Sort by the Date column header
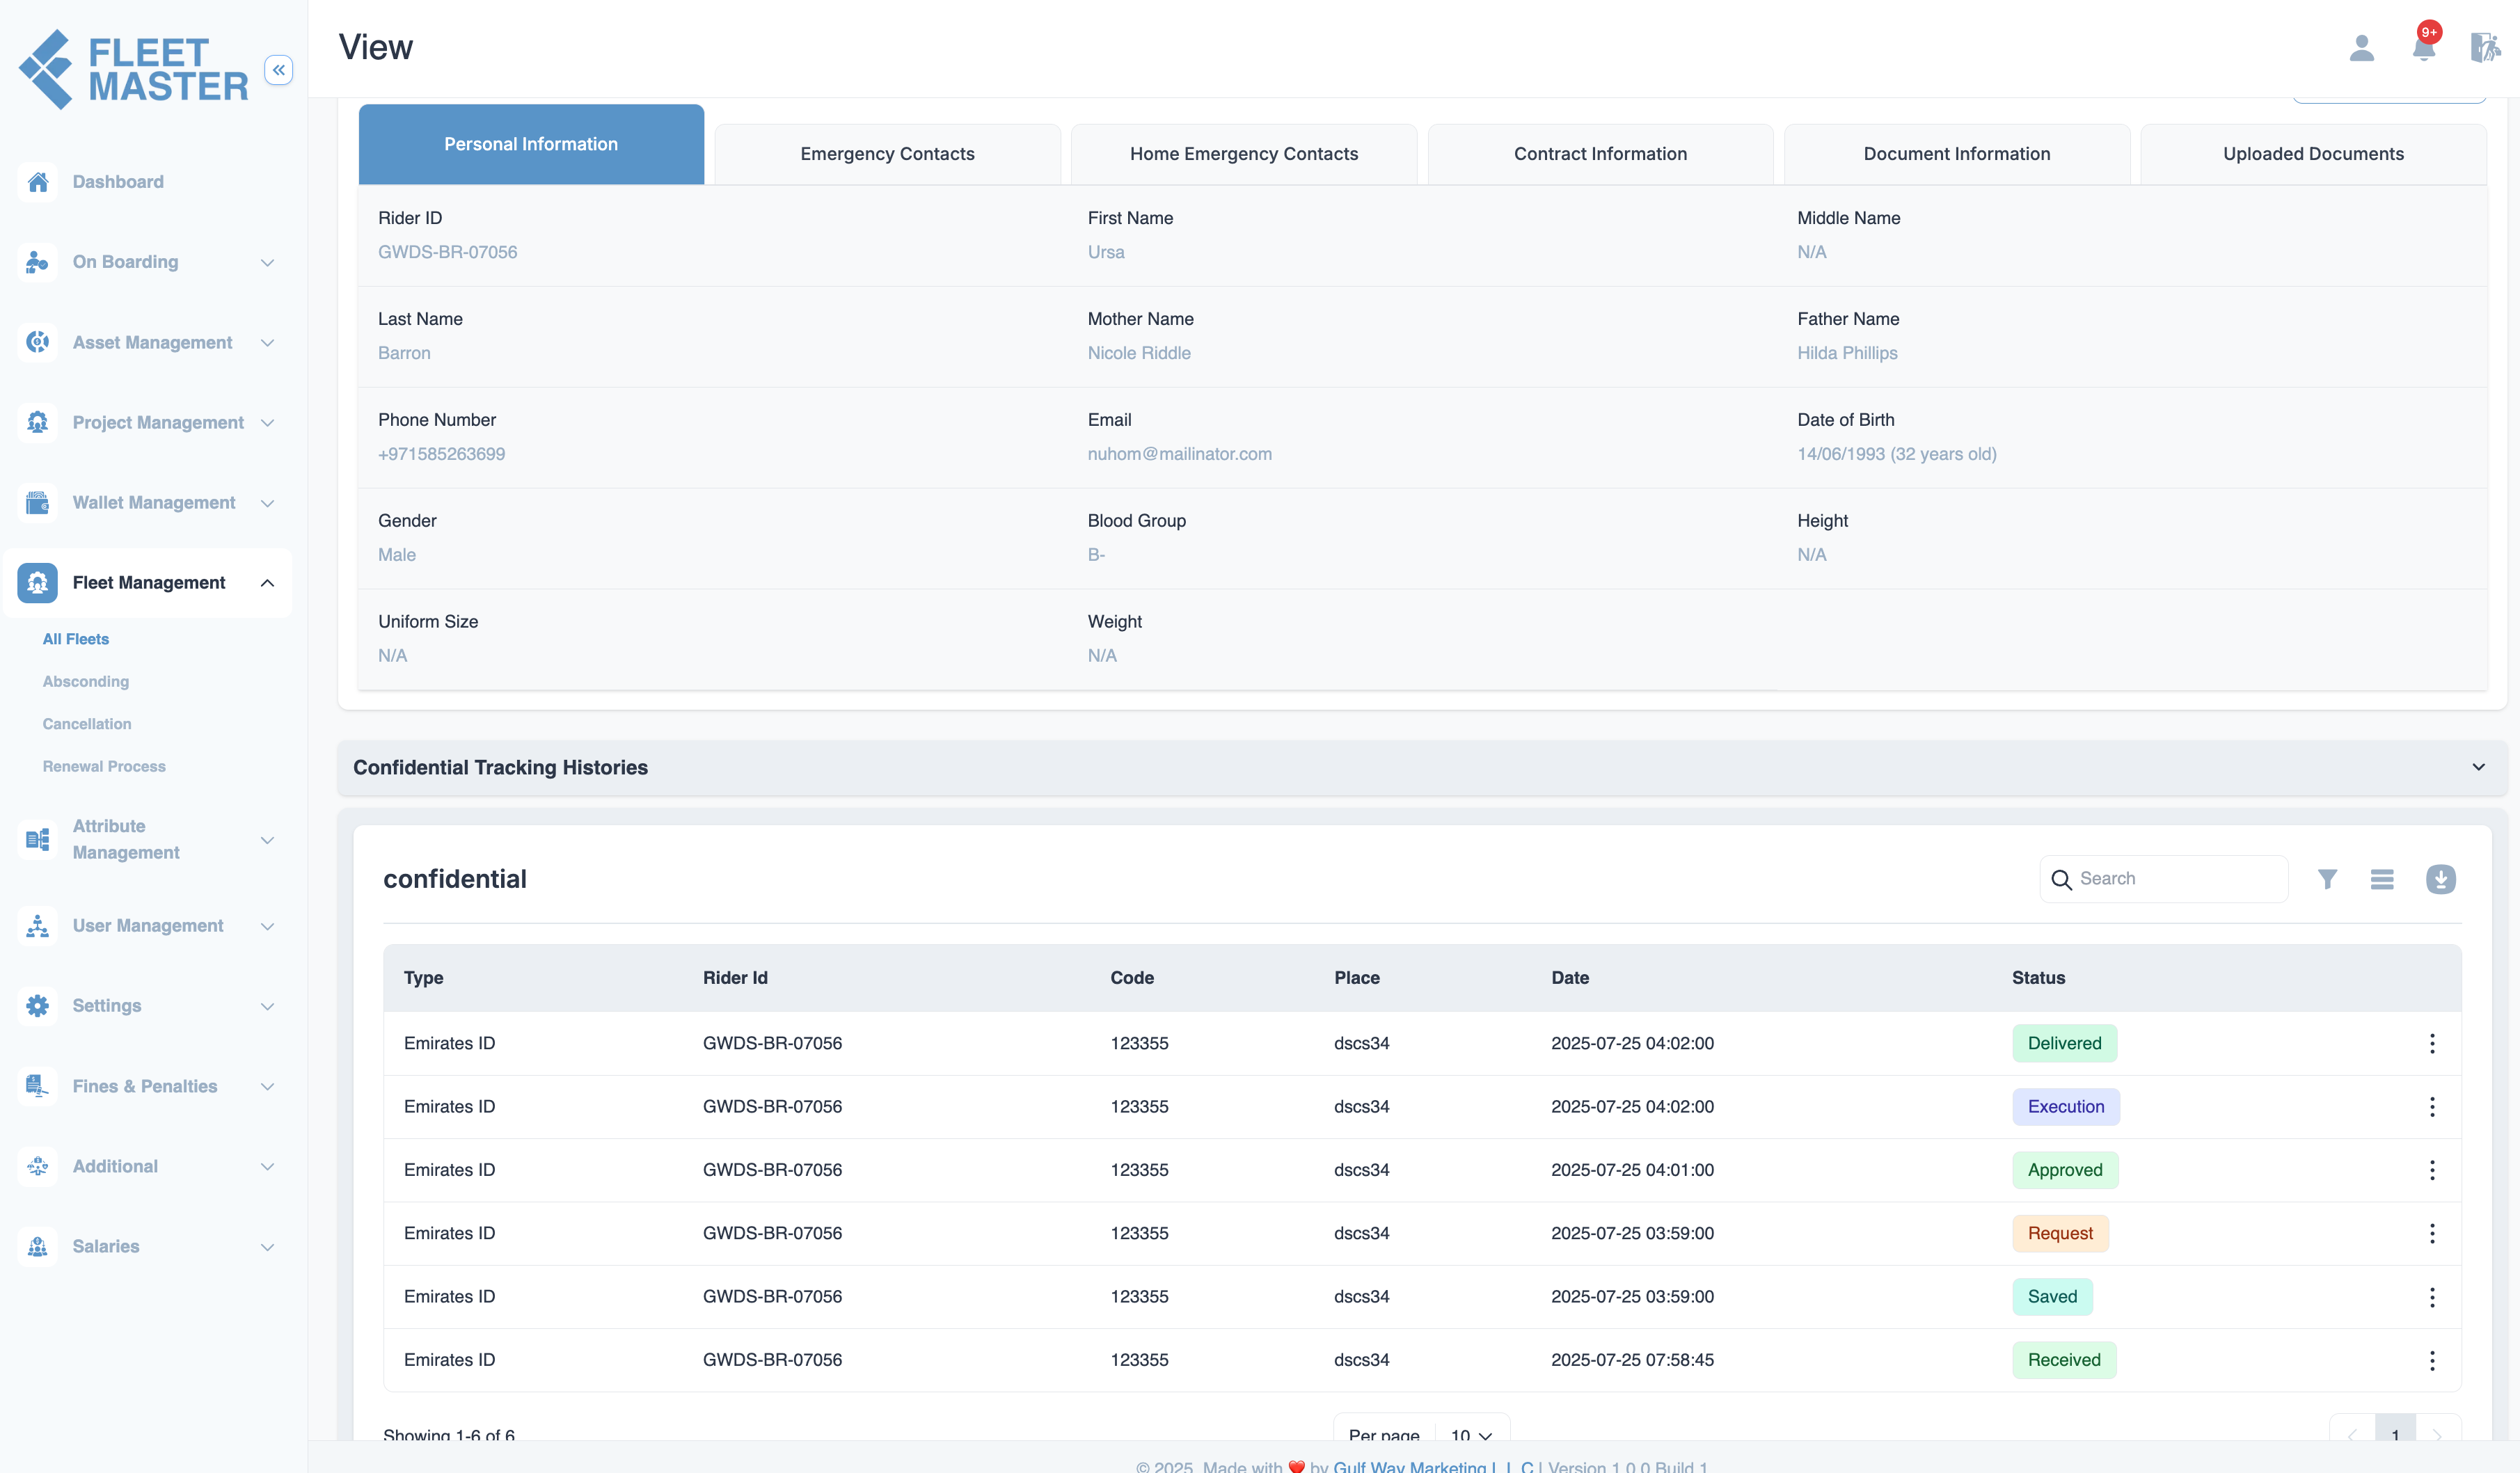This screenshot has width=2520, height=1473. [x=1570, y=978]
